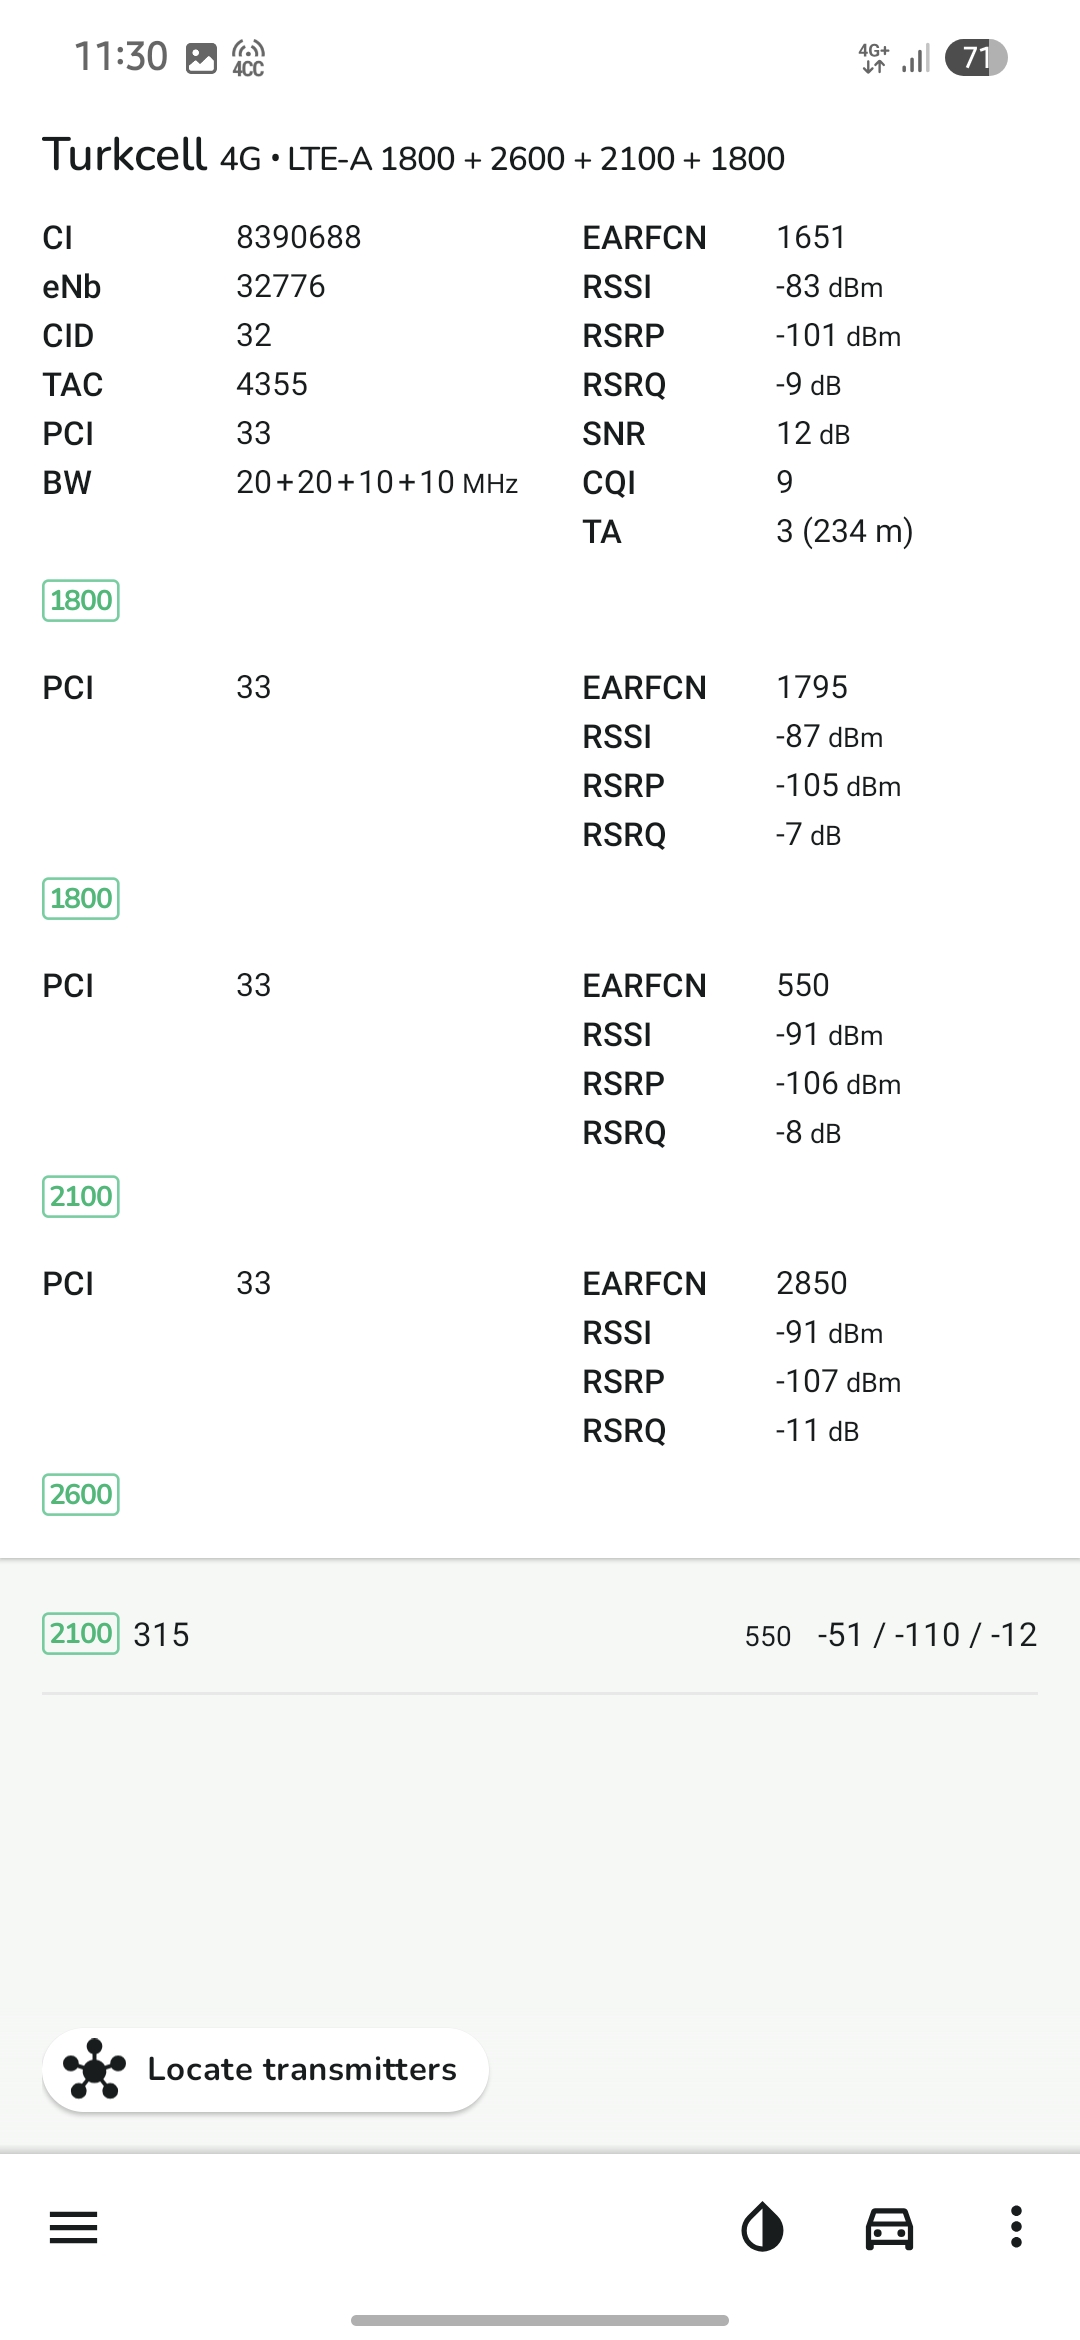
Task: Tap the Locate transmitters button
Action: click(x=265, y=2070)
